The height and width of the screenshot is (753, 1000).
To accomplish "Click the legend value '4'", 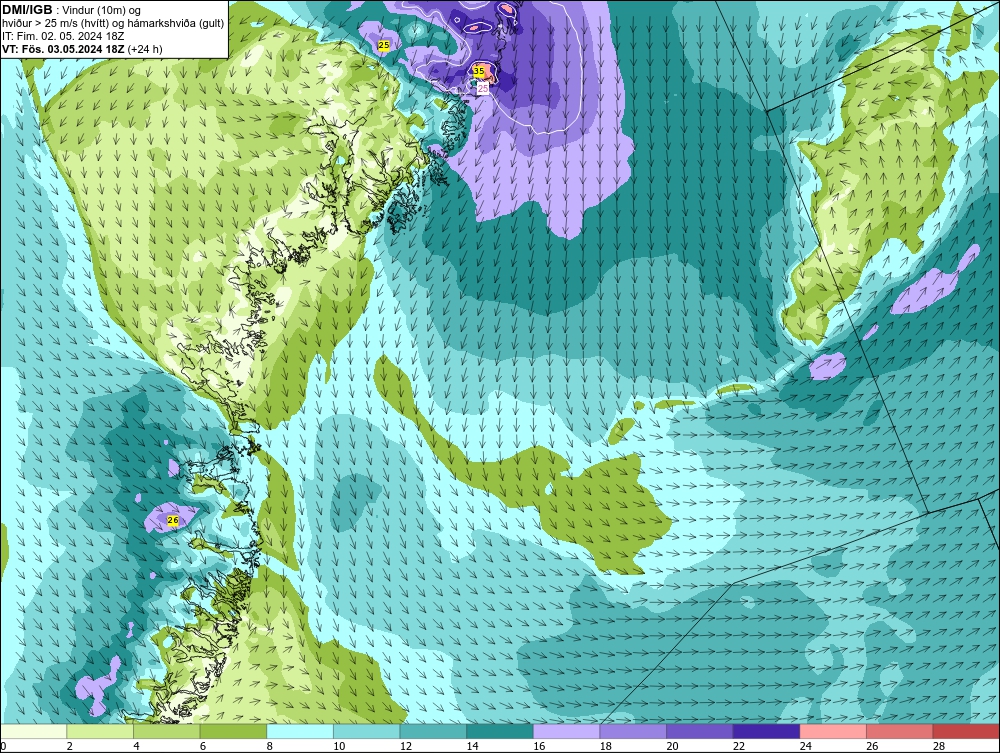I will point(136,747).
